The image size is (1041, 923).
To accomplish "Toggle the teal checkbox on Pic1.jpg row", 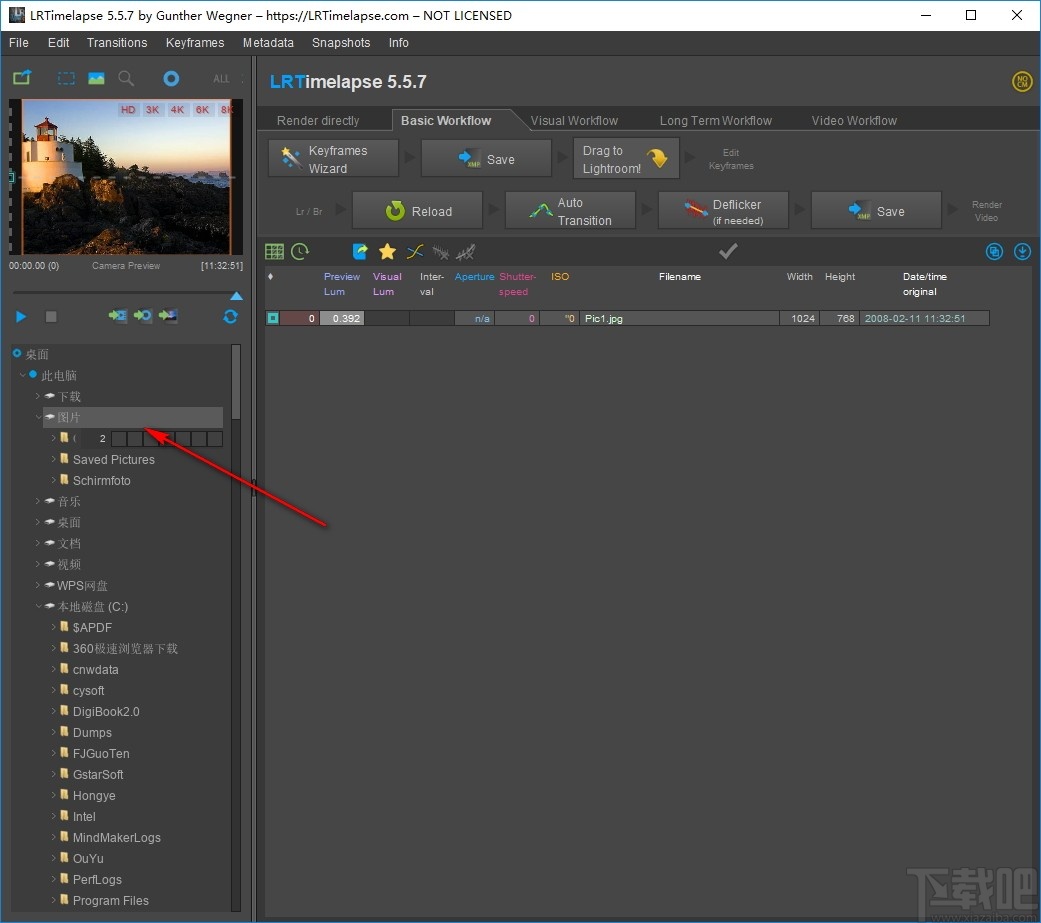I will pyautogui.click(x=273, y=318).
